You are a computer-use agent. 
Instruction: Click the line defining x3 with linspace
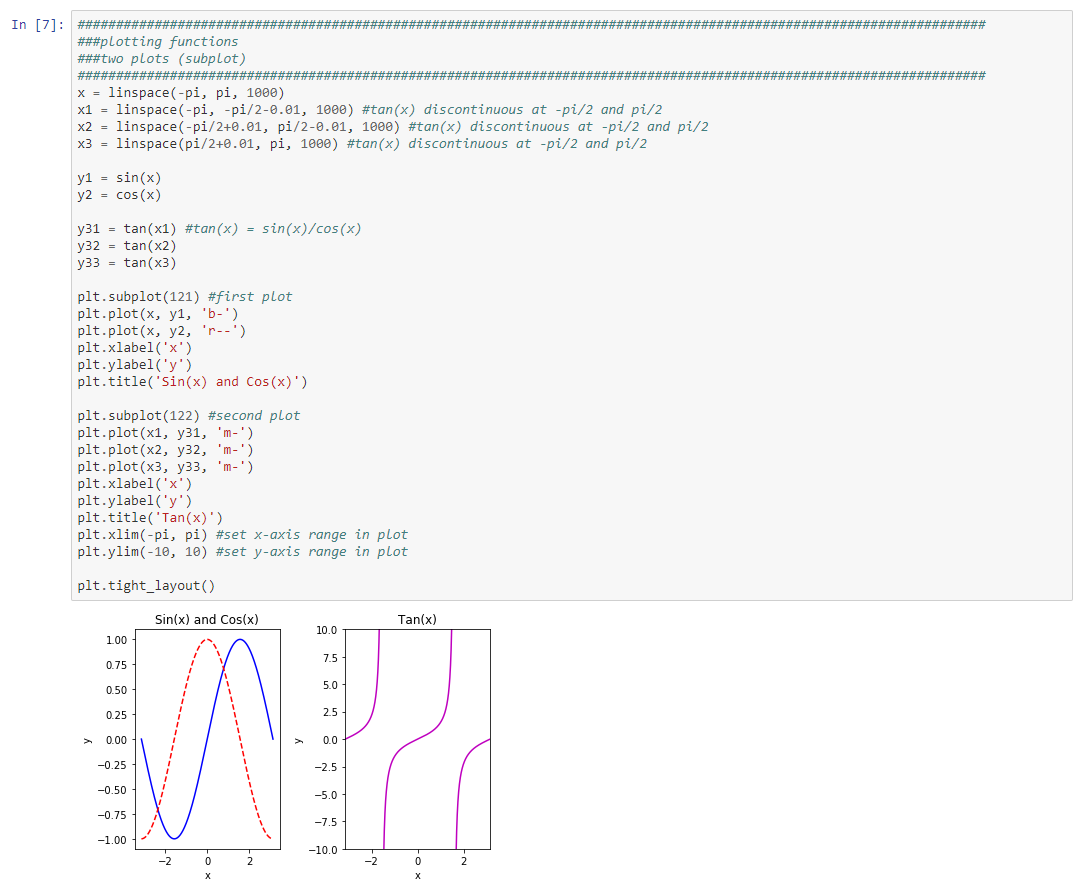click(362, 144)
